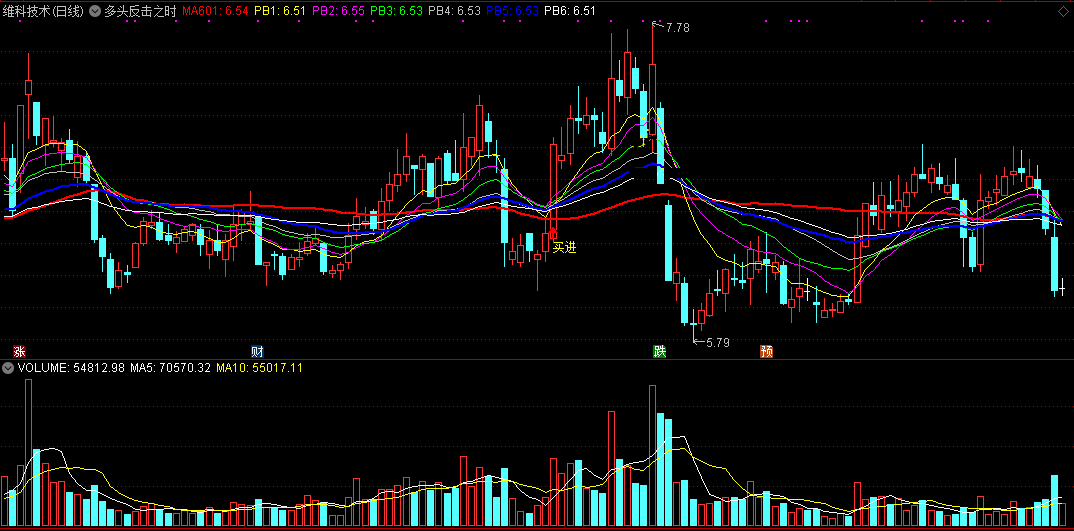Open the dropdown arrow beside 多头反击之时
Image resolution: width=1074 pixels, height=531 pixels.
click(95, 11)
